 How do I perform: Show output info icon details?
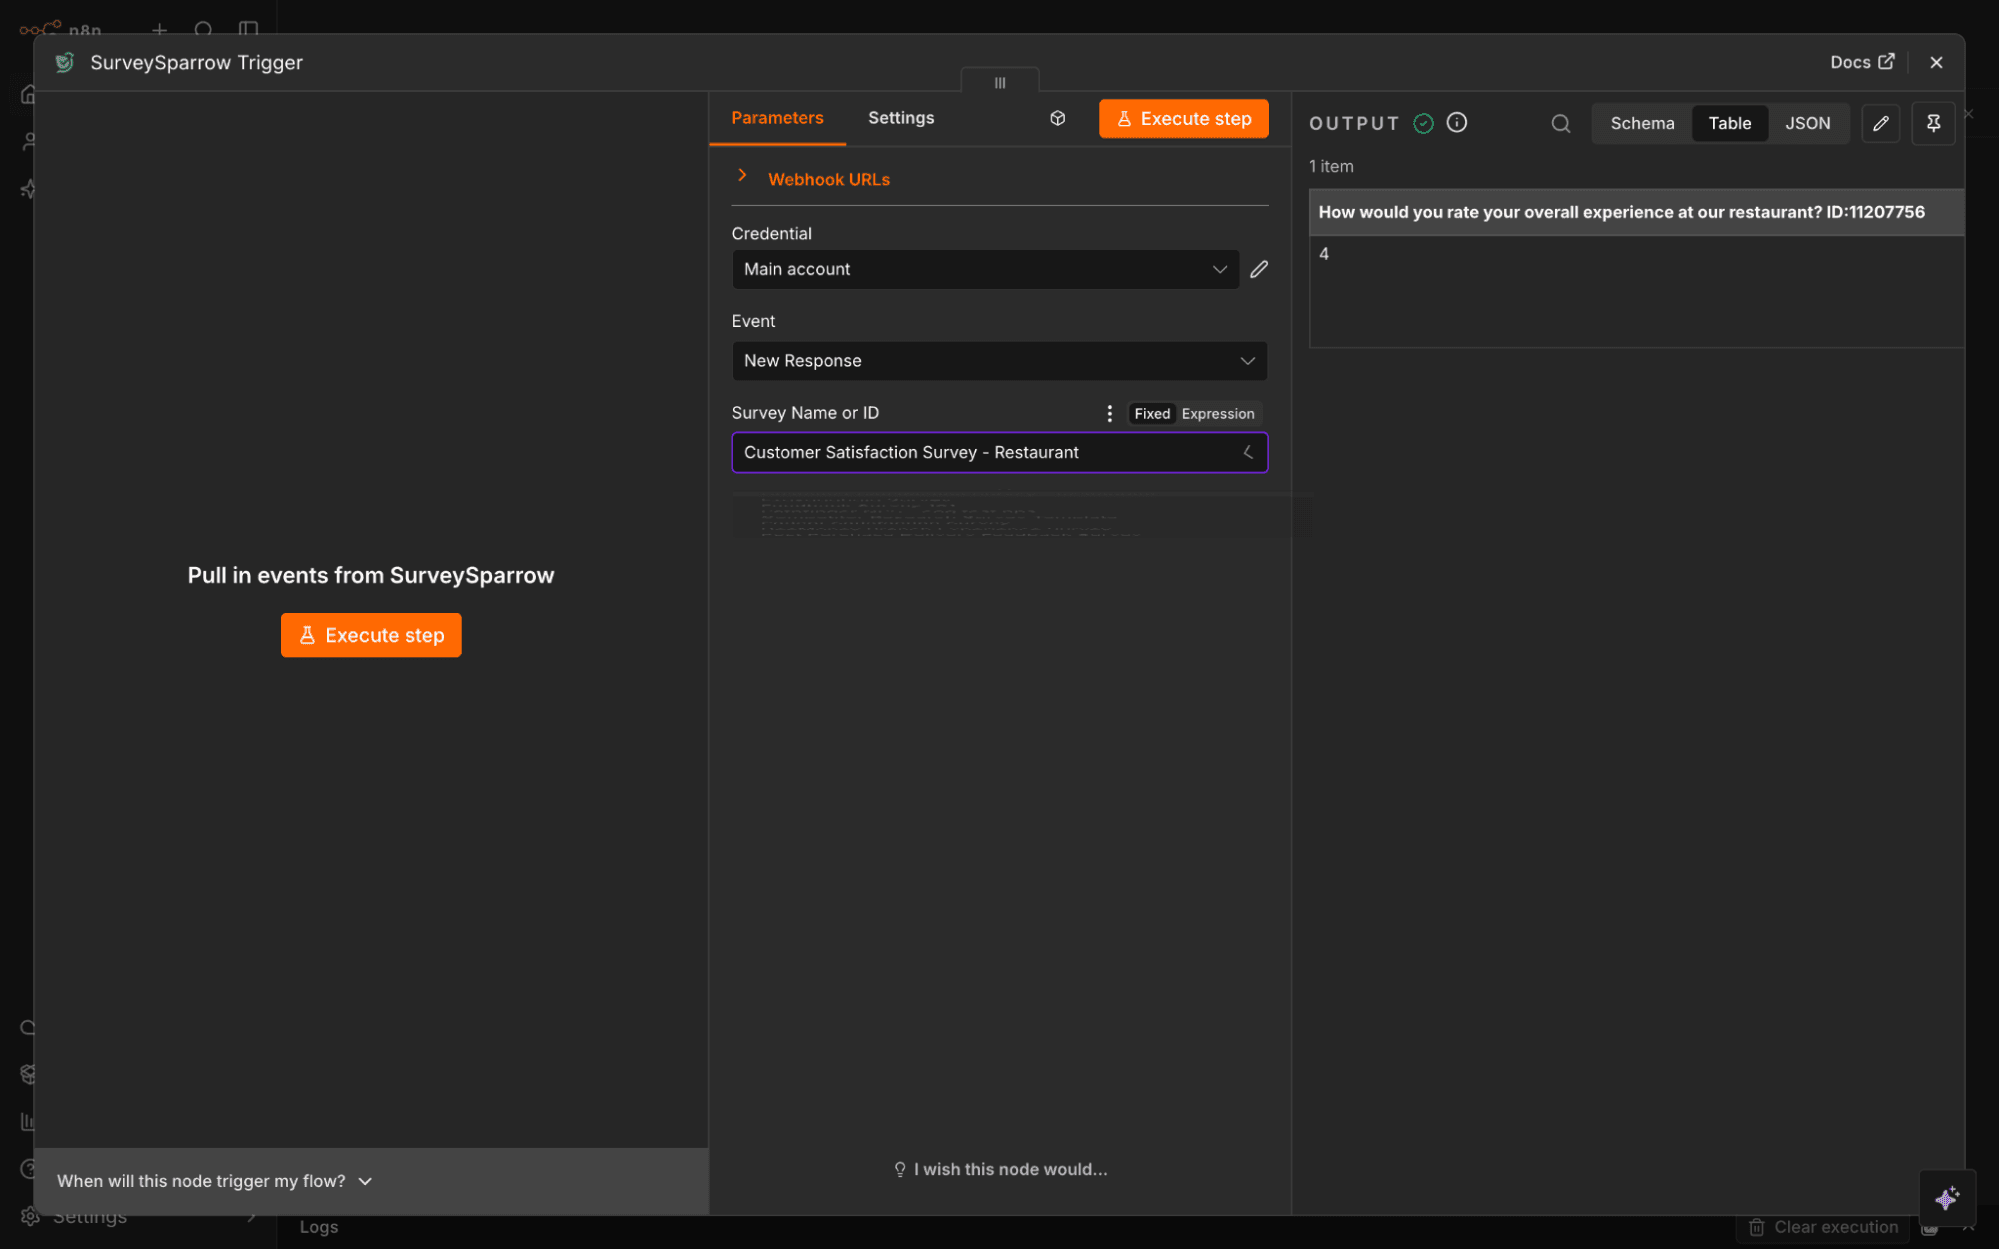click(x=1457, y=122)
